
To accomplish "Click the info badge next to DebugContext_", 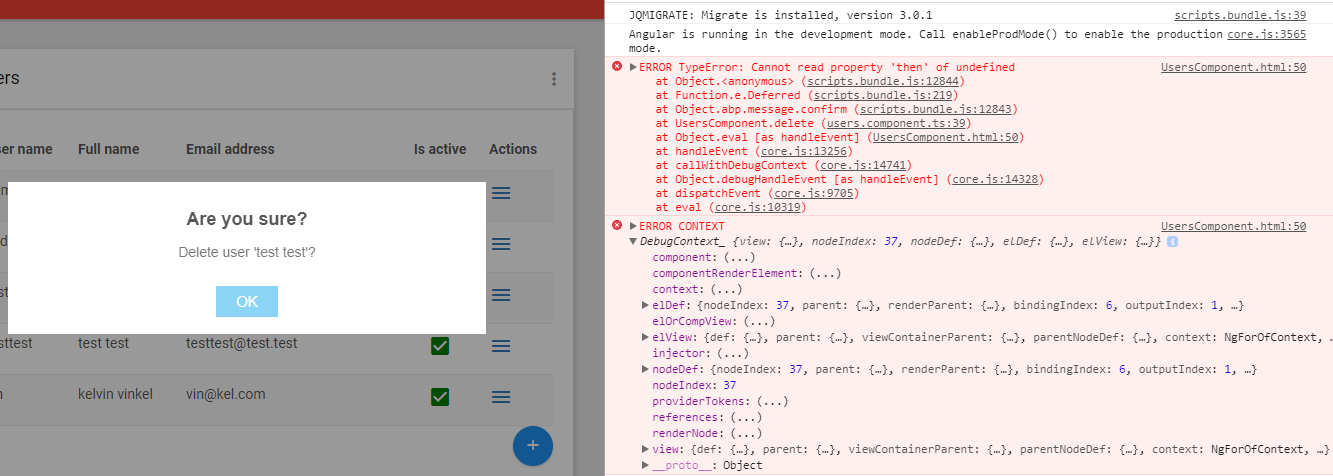I will 1172,242.
